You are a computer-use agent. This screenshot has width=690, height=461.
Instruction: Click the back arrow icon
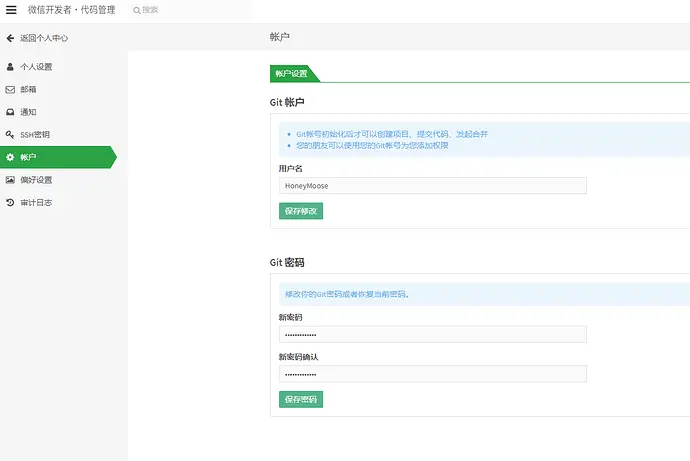point(10,38)
